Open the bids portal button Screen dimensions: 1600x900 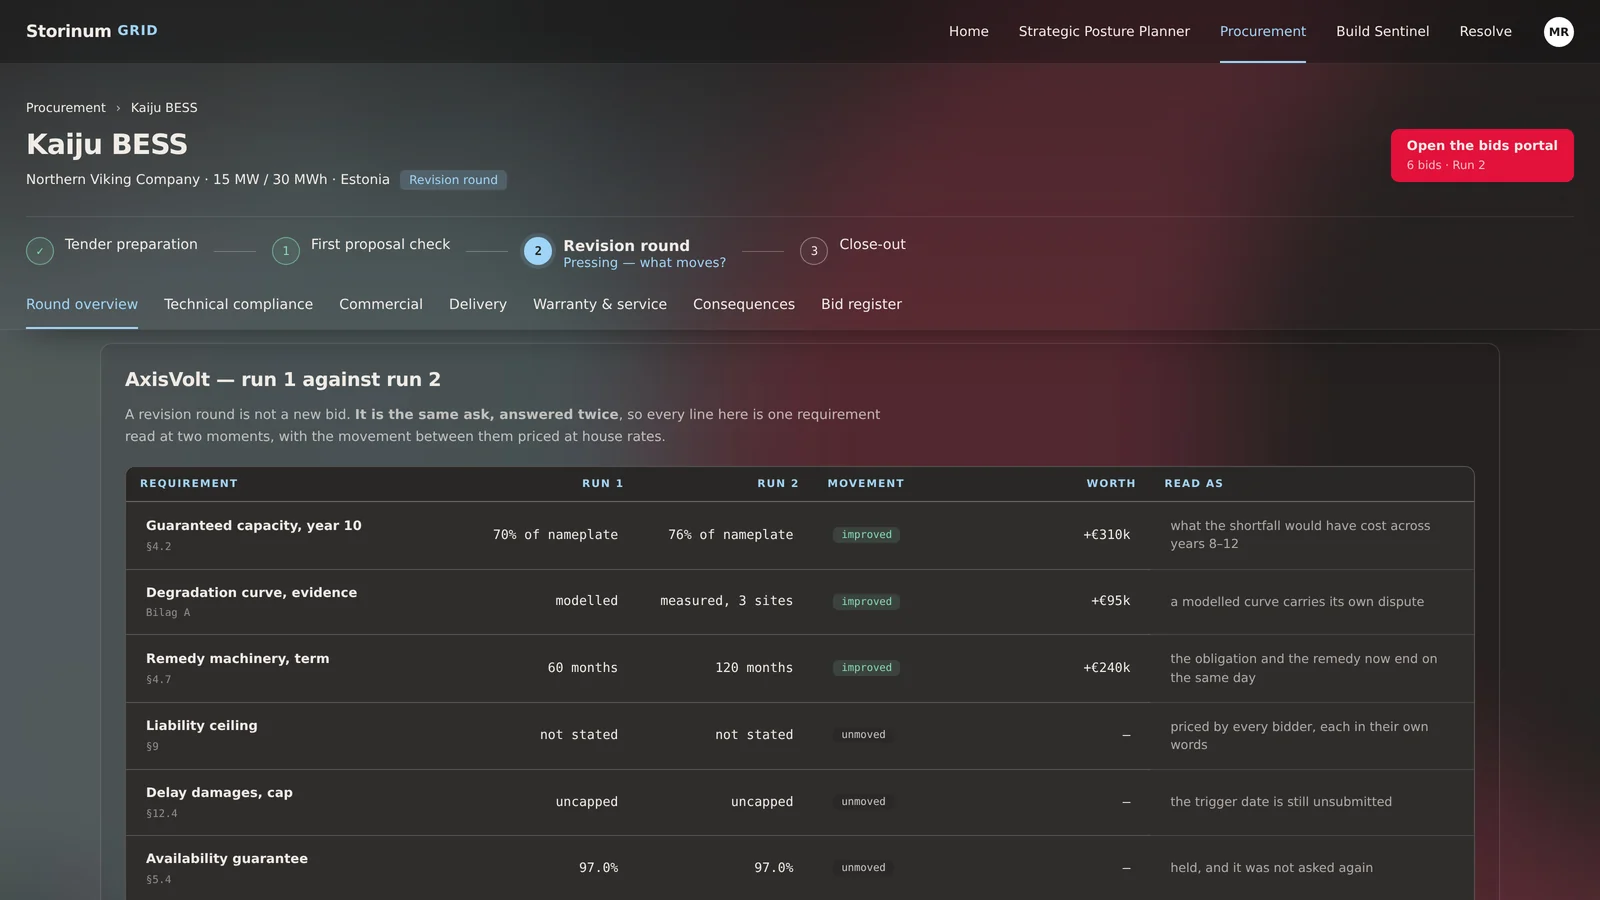1482,155
